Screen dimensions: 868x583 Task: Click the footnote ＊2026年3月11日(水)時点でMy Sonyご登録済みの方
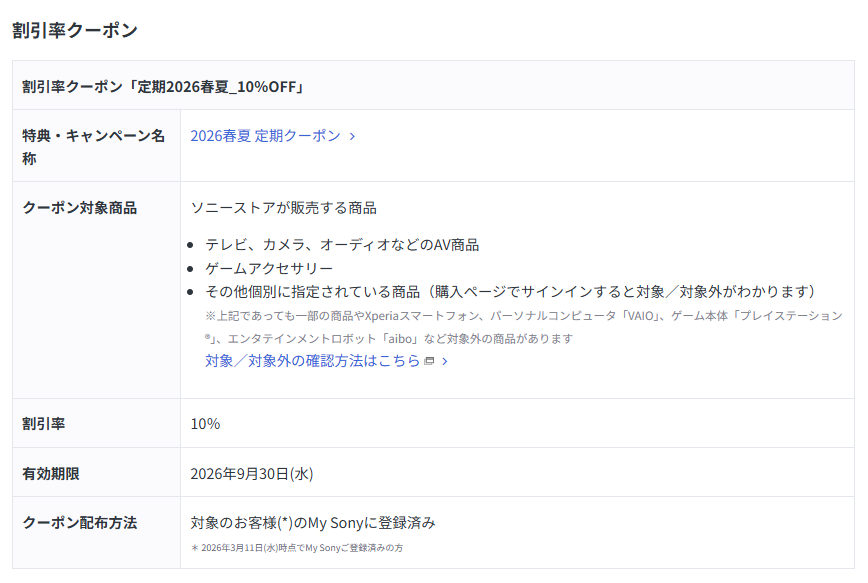[x=297, y=548]
